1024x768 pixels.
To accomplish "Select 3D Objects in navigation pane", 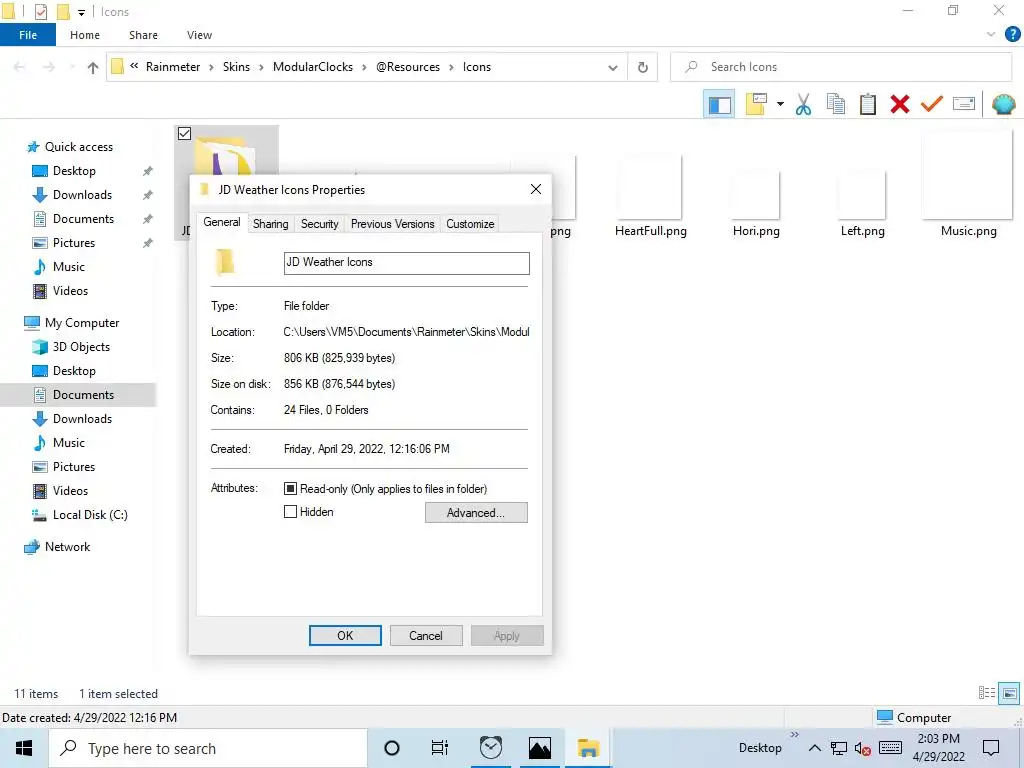I will [x=81, y=347].
